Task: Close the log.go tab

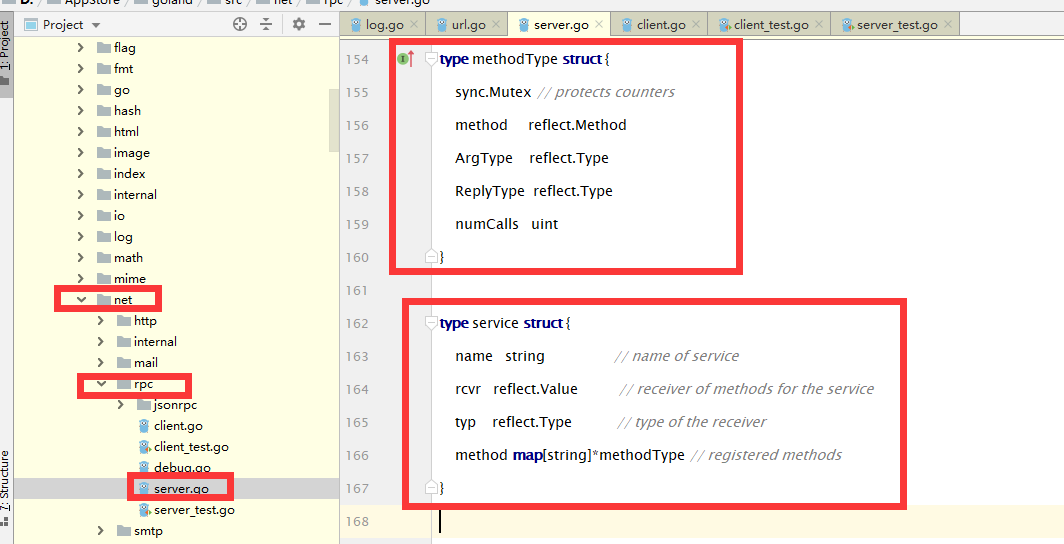Action: click(415, 24)
